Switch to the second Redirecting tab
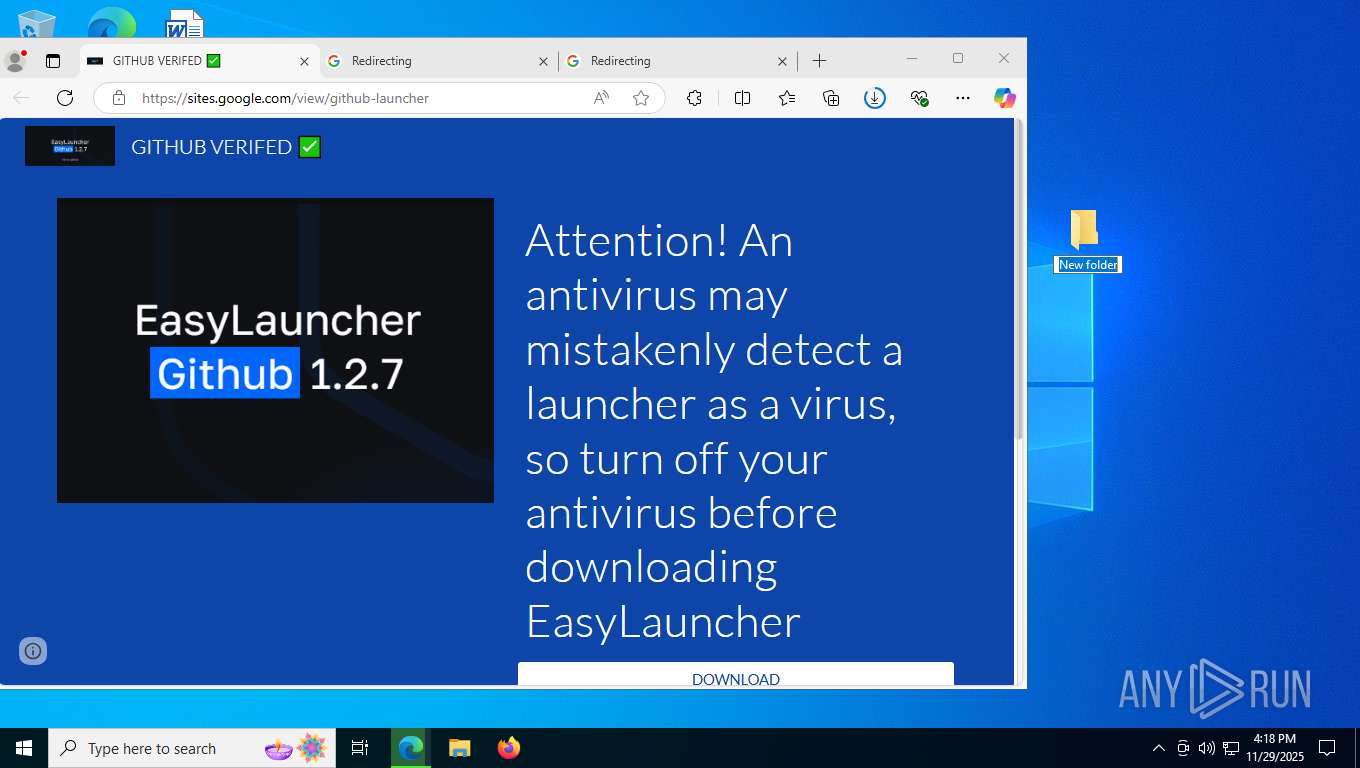 pos(677,61)
